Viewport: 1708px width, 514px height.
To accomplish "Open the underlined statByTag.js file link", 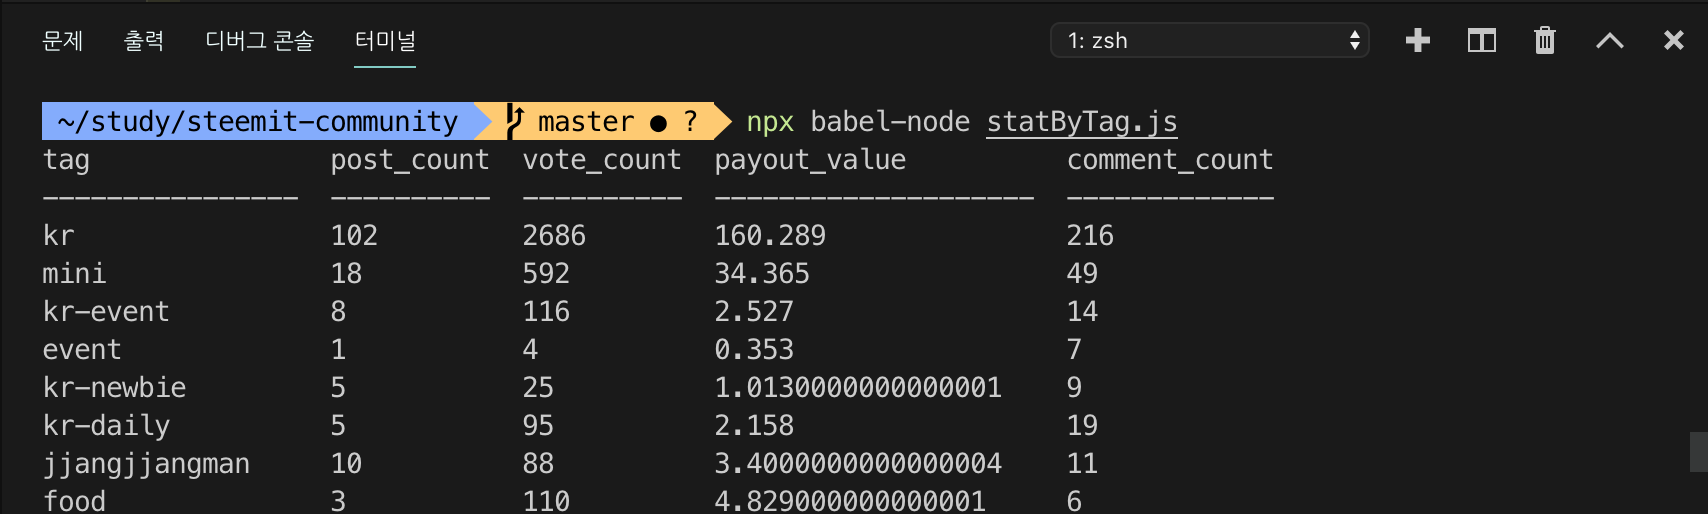I will [x=1081, y=122].
